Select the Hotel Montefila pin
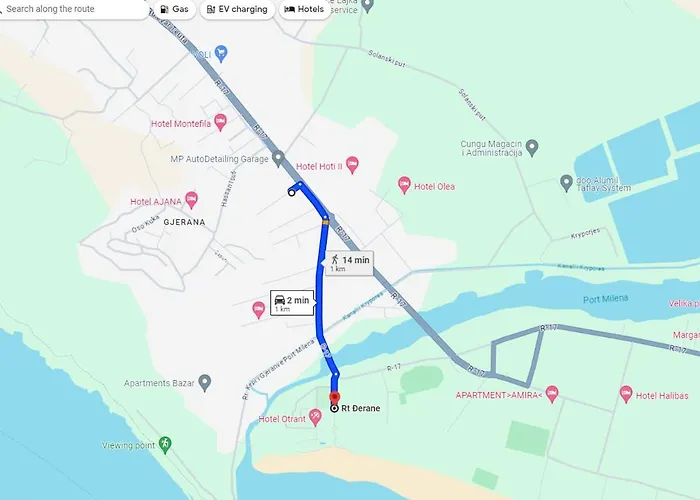Image resolution: width=700 pixels, height=500 pixels. [220, 122]
